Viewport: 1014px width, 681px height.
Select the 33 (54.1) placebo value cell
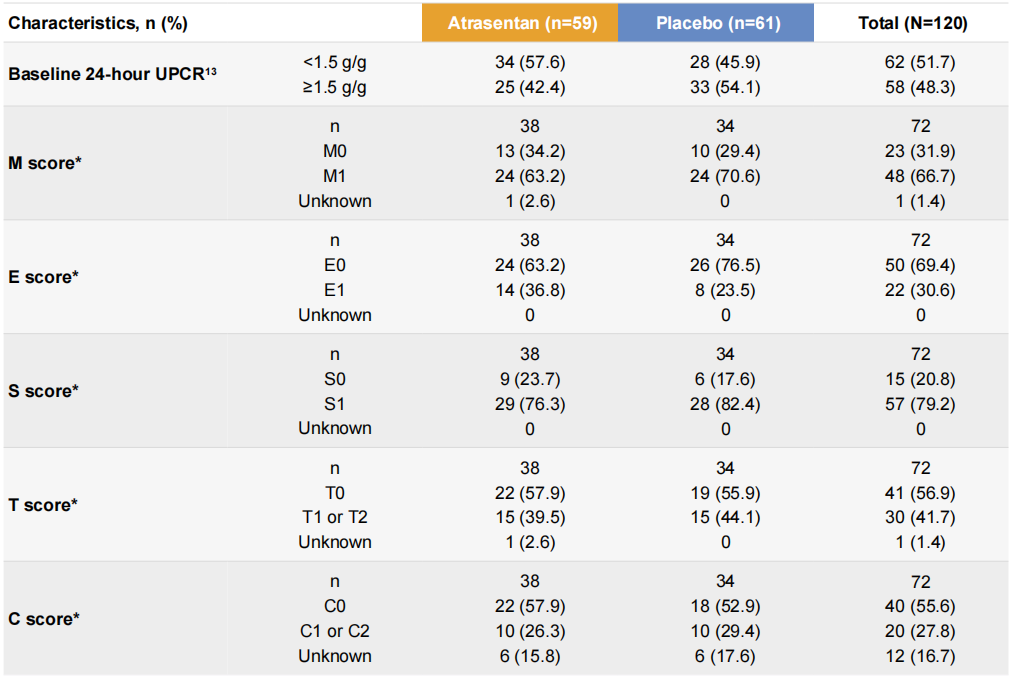click(x=725, y=87)
